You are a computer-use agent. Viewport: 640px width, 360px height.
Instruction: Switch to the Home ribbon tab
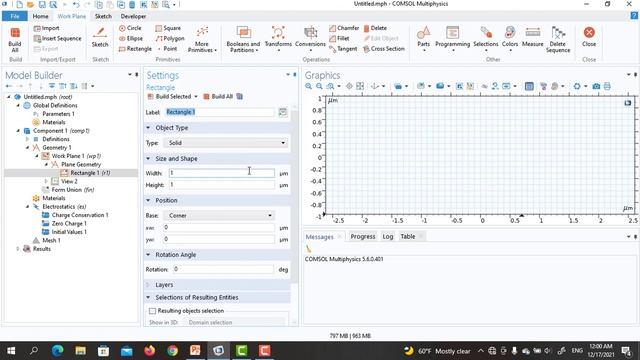pos(40,16)
